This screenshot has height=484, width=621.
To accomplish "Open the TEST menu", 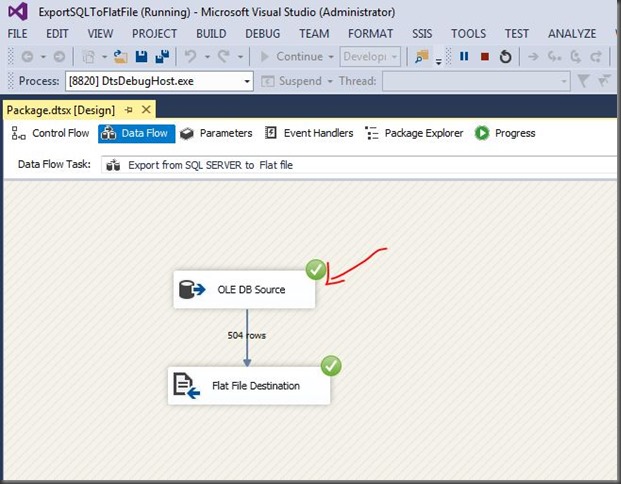I will [517, 34].
